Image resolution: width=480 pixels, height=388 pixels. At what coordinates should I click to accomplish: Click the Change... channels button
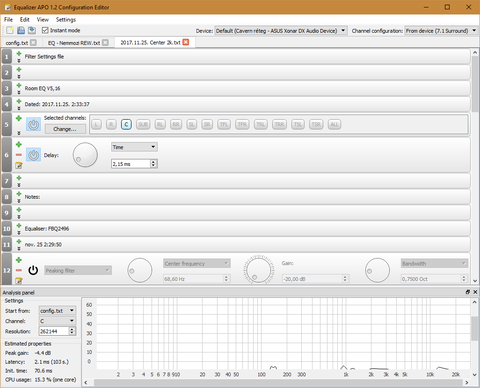[x=65, y=129]
